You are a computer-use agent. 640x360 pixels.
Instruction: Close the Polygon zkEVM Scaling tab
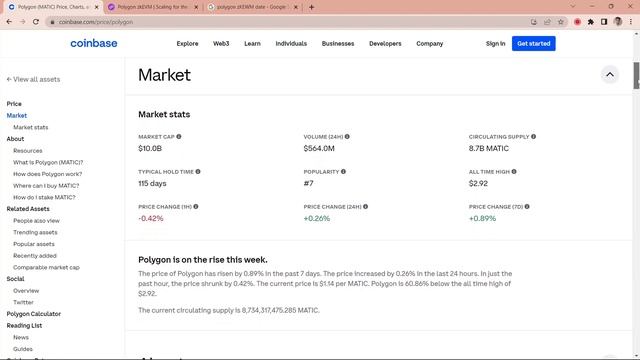click(x=196, y=7)
